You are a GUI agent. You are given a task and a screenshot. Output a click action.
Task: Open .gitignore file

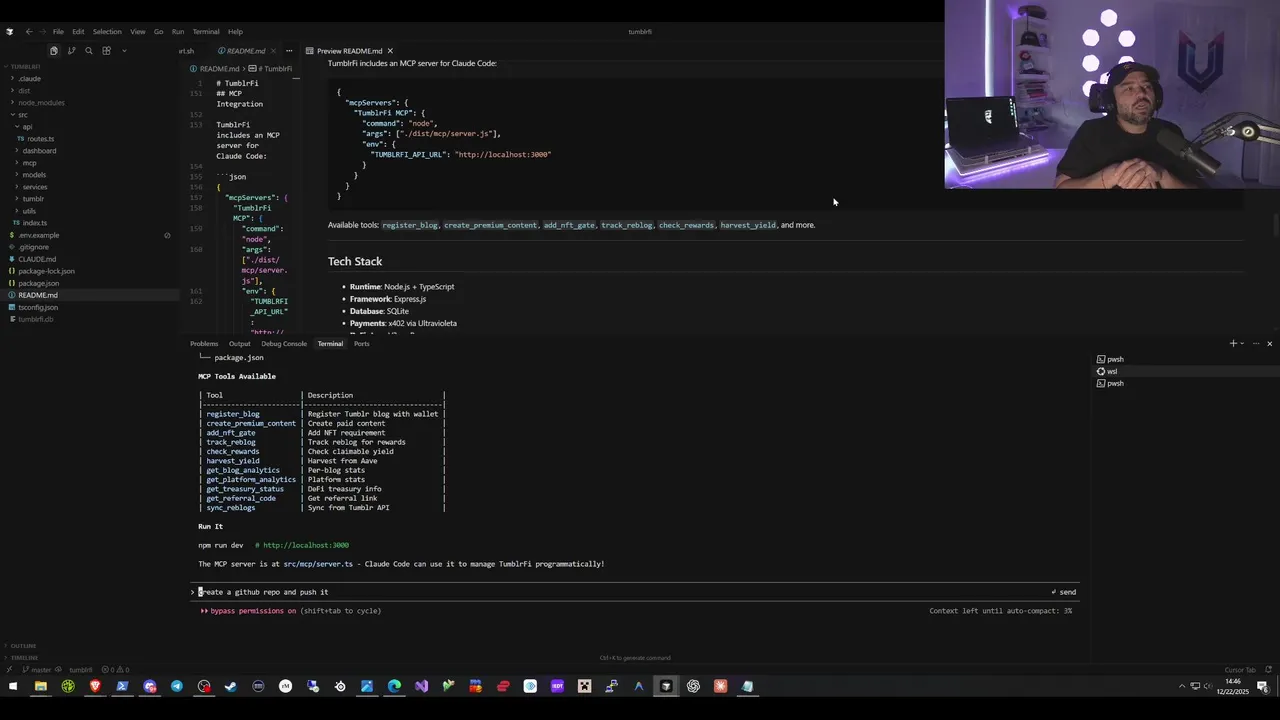tap(33, 247)
